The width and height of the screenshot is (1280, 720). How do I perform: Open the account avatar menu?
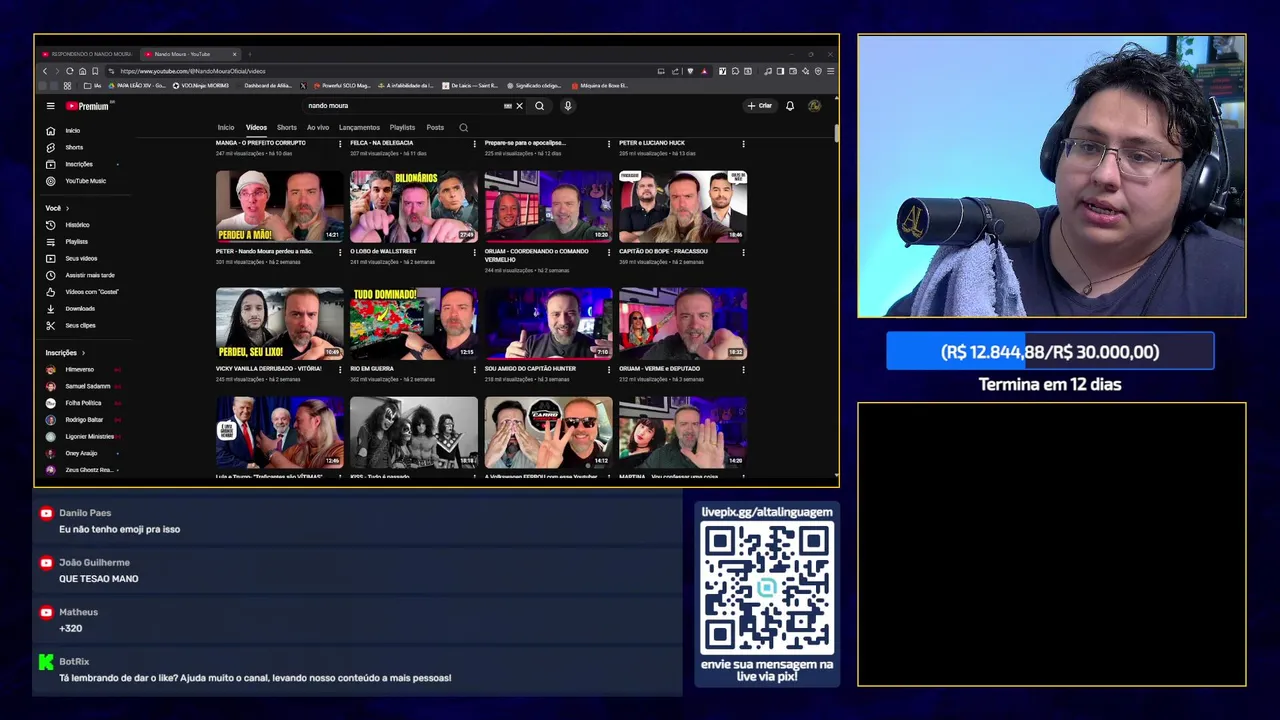tap(814, 106)
